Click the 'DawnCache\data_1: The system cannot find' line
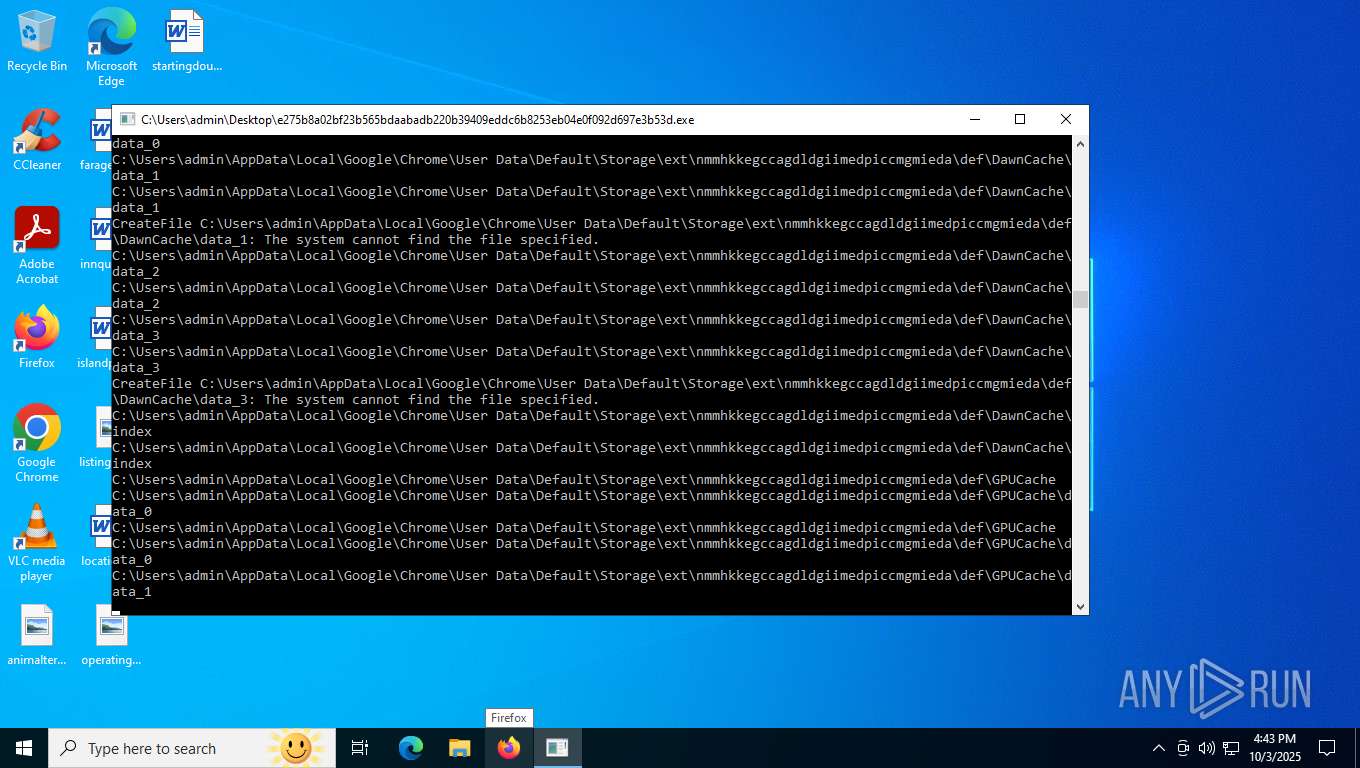1360x768 pixels. click(x=356, y=239)
